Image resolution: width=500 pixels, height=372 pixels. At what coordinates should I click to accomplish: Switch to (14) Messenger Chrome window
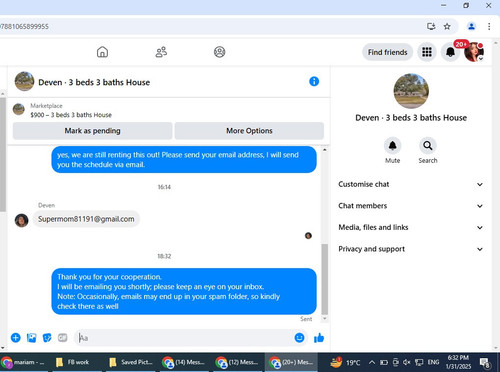(184, 362)
